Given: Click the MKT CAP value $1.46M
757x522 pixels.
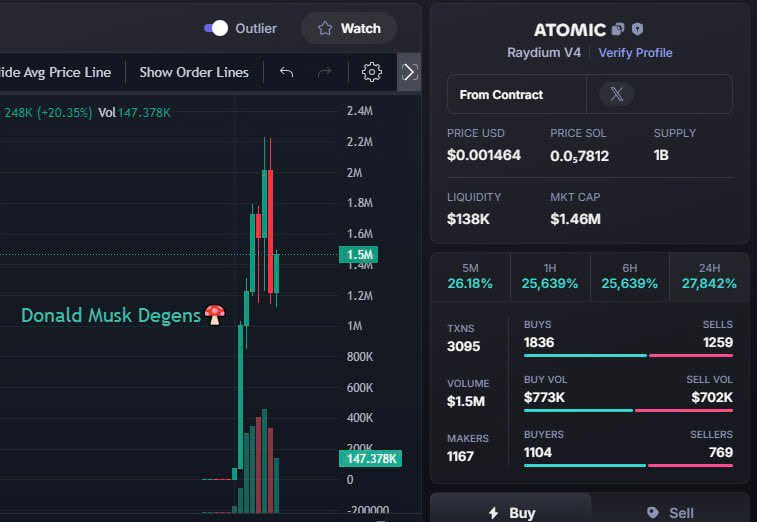Looking at the screenshot, I should [x=575, y=219].
